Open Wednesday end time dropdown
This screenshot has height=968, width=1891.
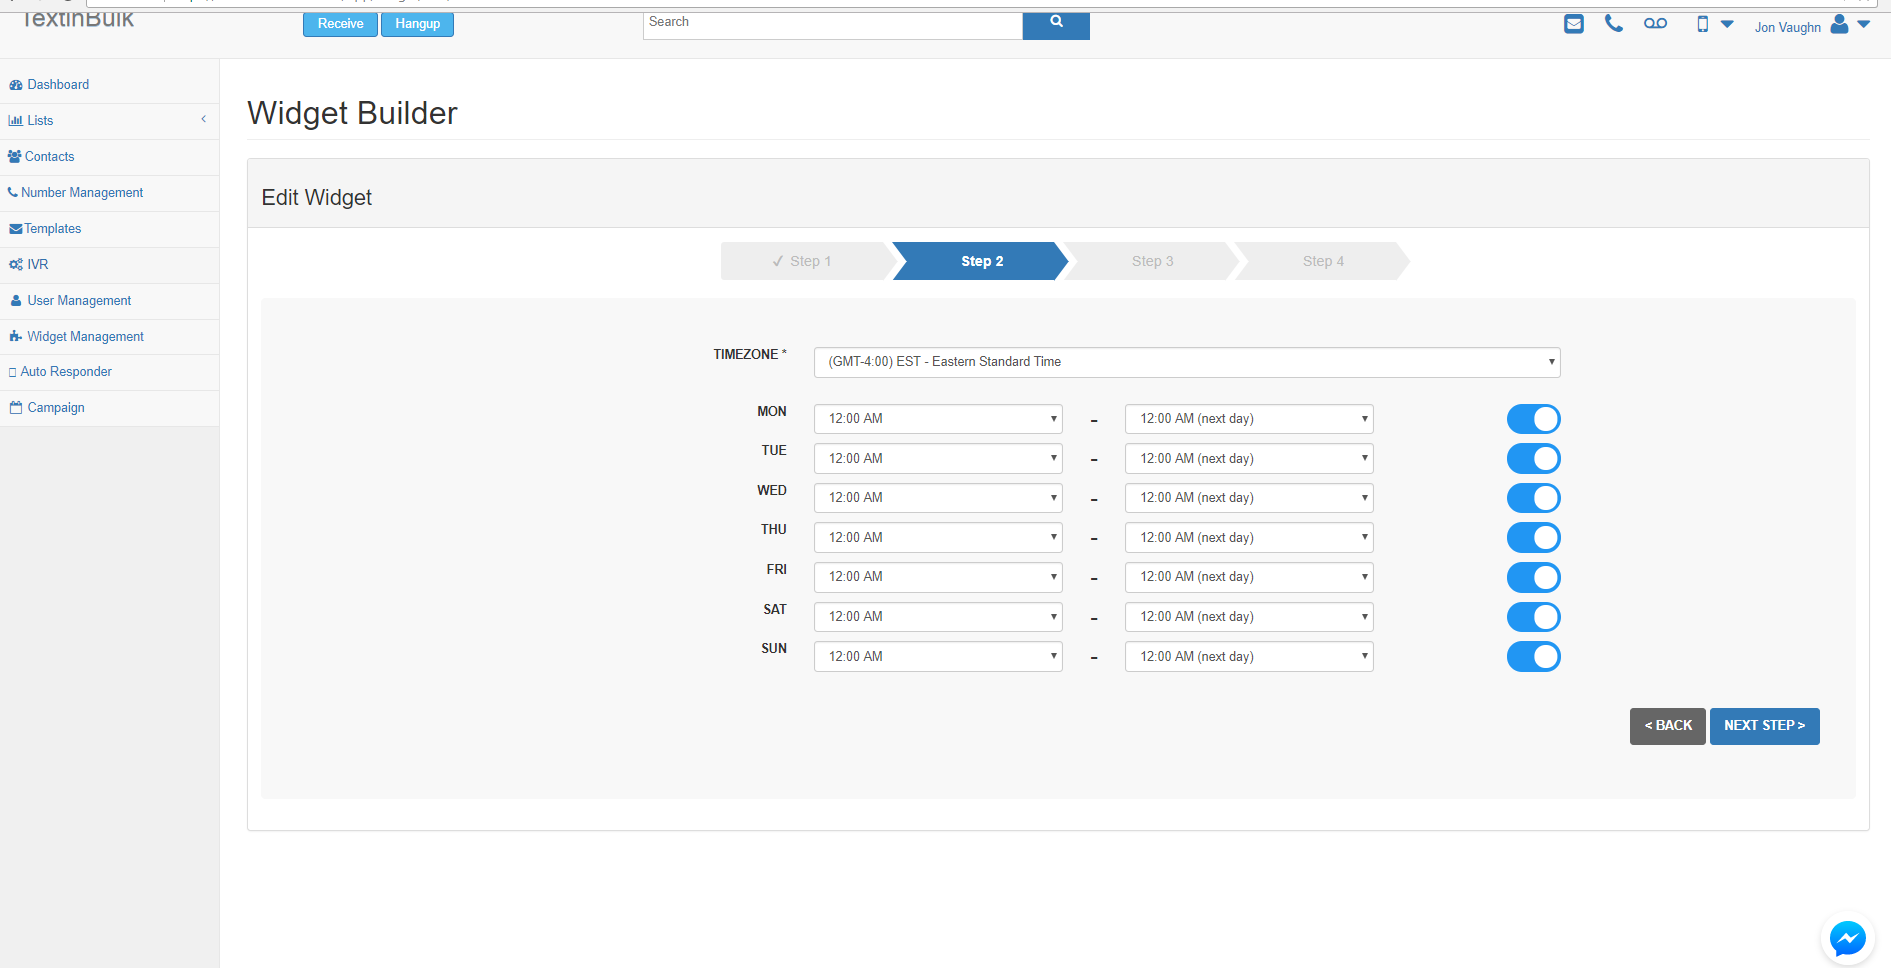pyautogui.click(x=1249, y=498)
